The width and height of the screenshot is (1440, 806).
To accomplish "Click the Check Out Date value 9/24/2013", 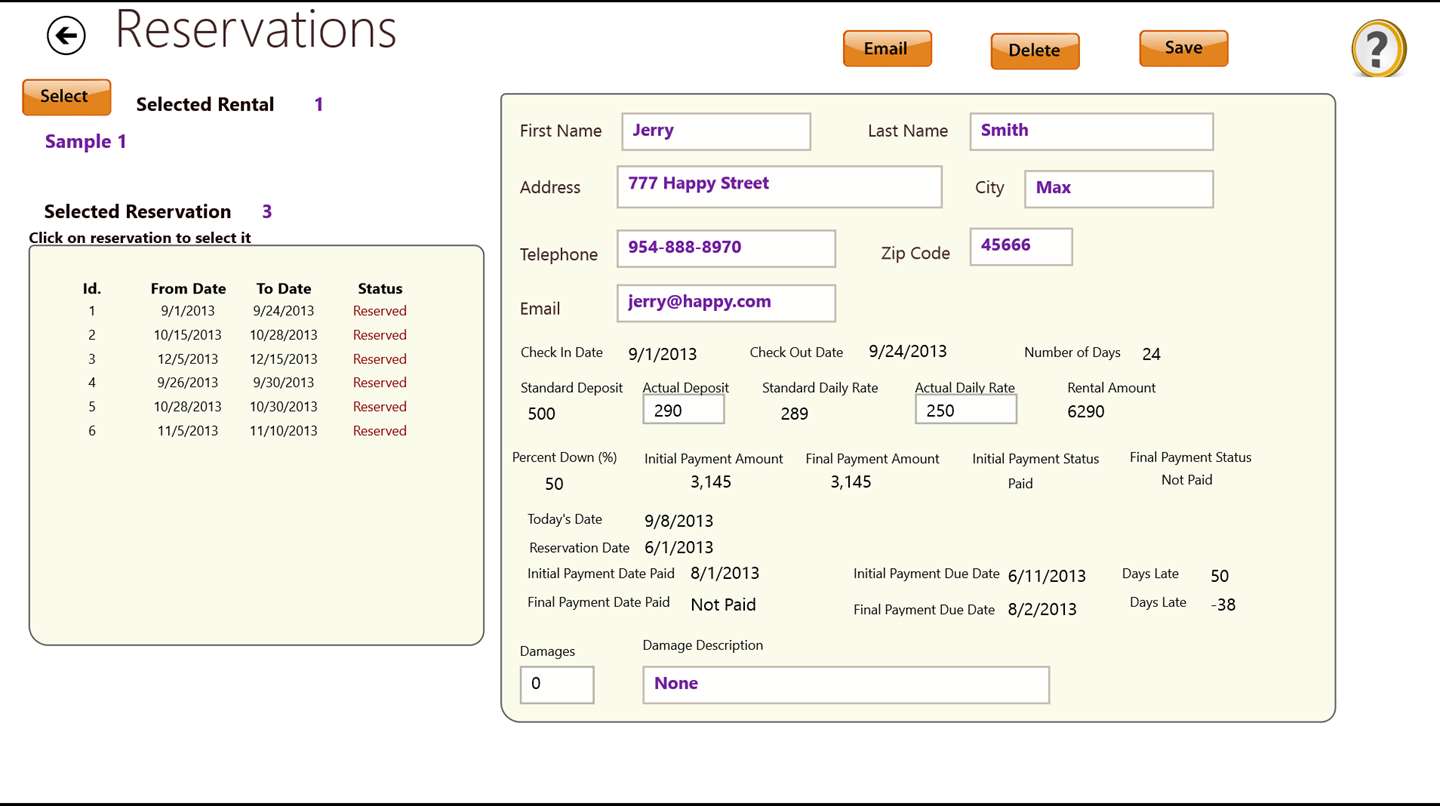I will coord(907,351).
